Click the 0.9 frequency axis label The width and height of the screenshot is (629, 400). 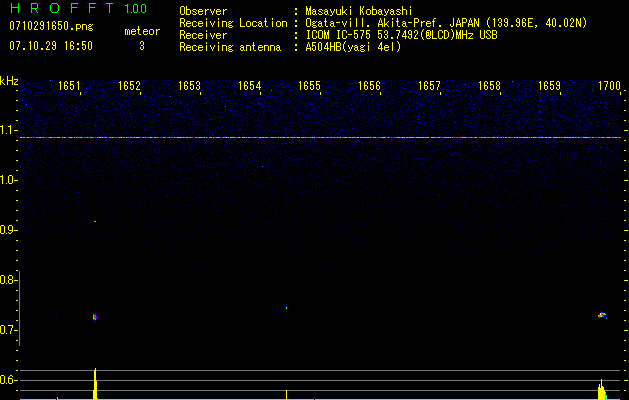click(8, 230)
